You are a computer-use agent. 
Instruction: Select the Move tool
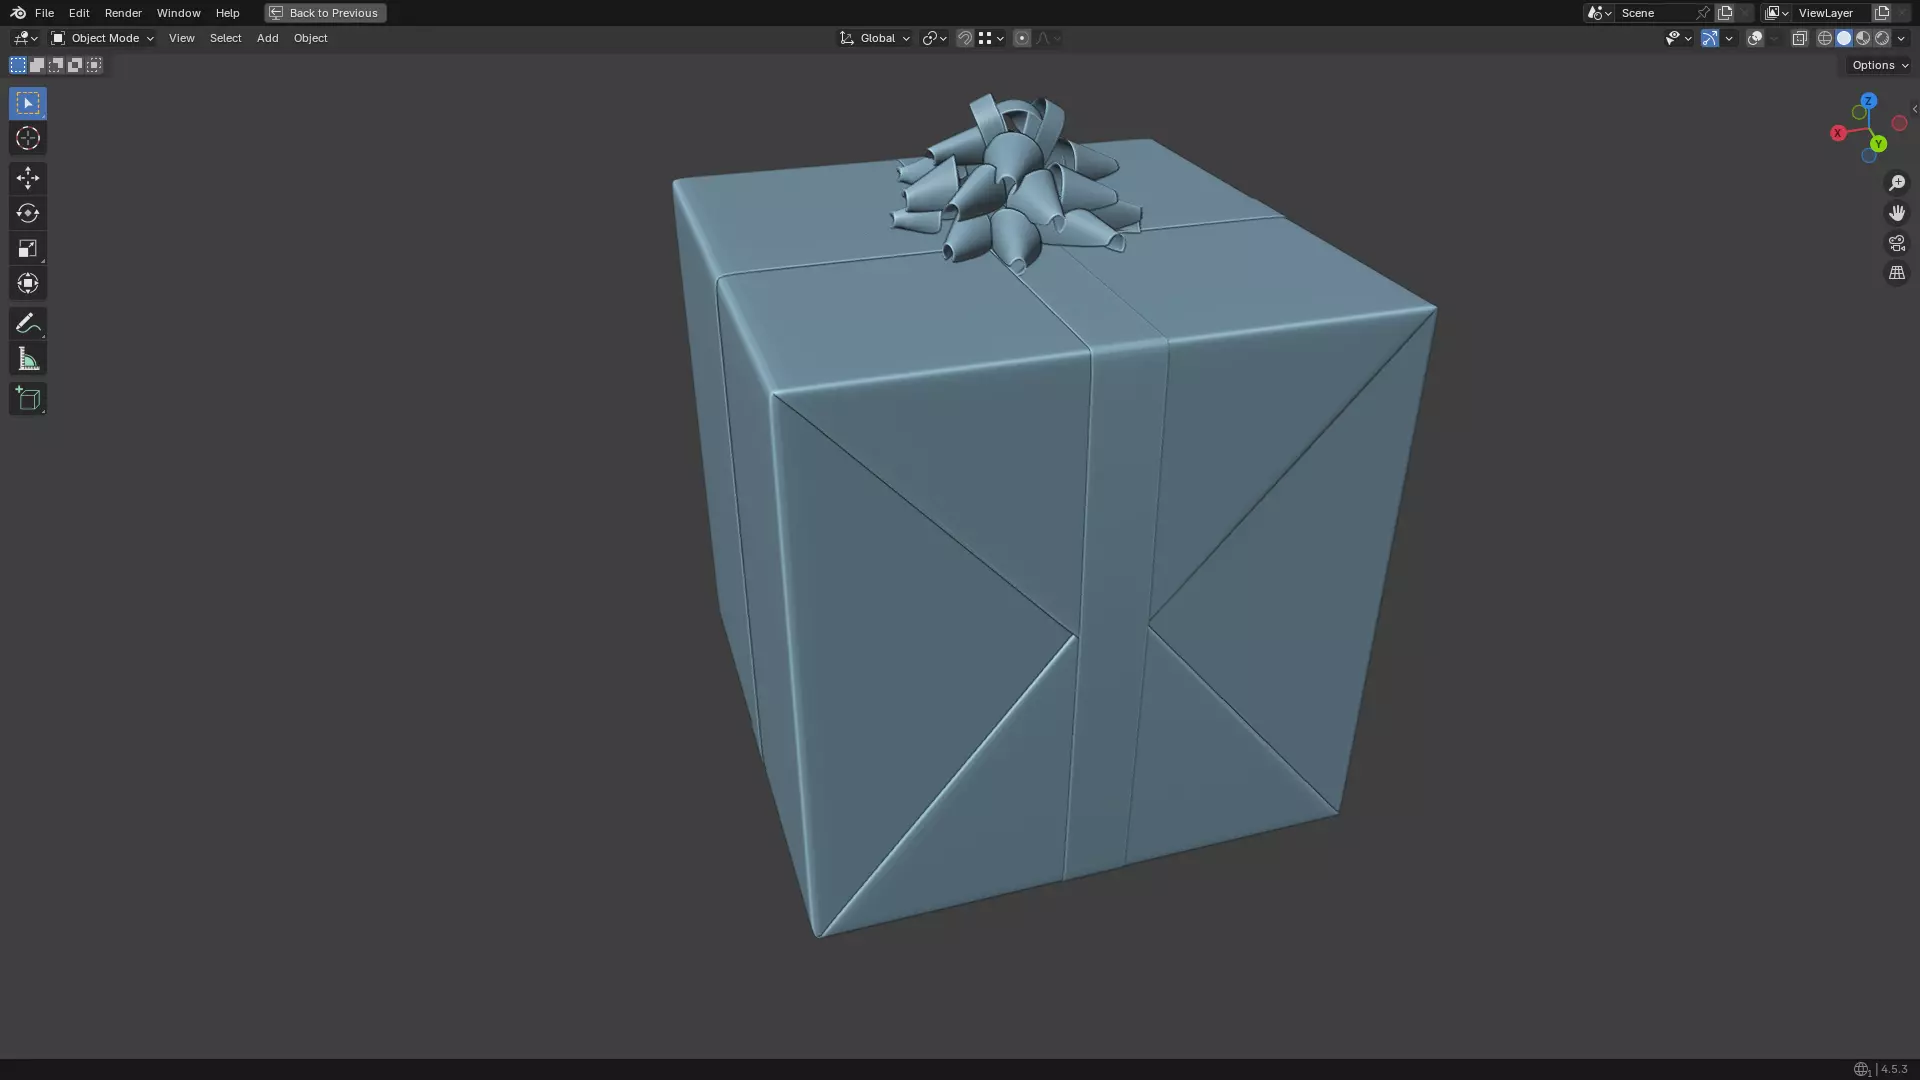tap(28, 178)
